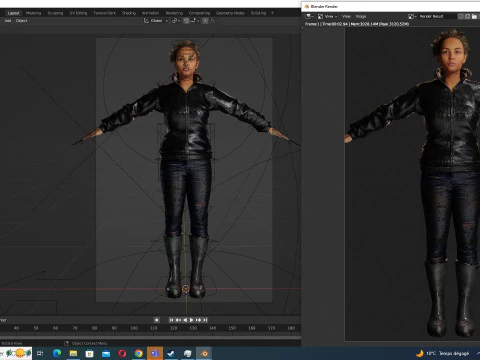Viewport: 480px width, 360px height.
Task: Click the Render Result image name field
Action: [436, 16]
